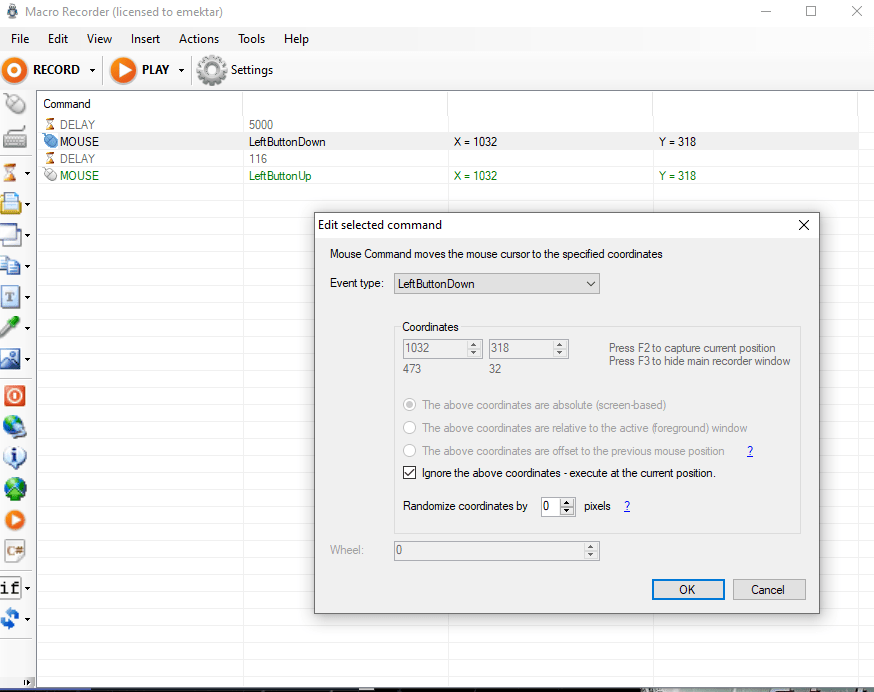Select 'relative to the active window' radio
Viewport: 874px width, 692px height.
(x=410, y=428)
